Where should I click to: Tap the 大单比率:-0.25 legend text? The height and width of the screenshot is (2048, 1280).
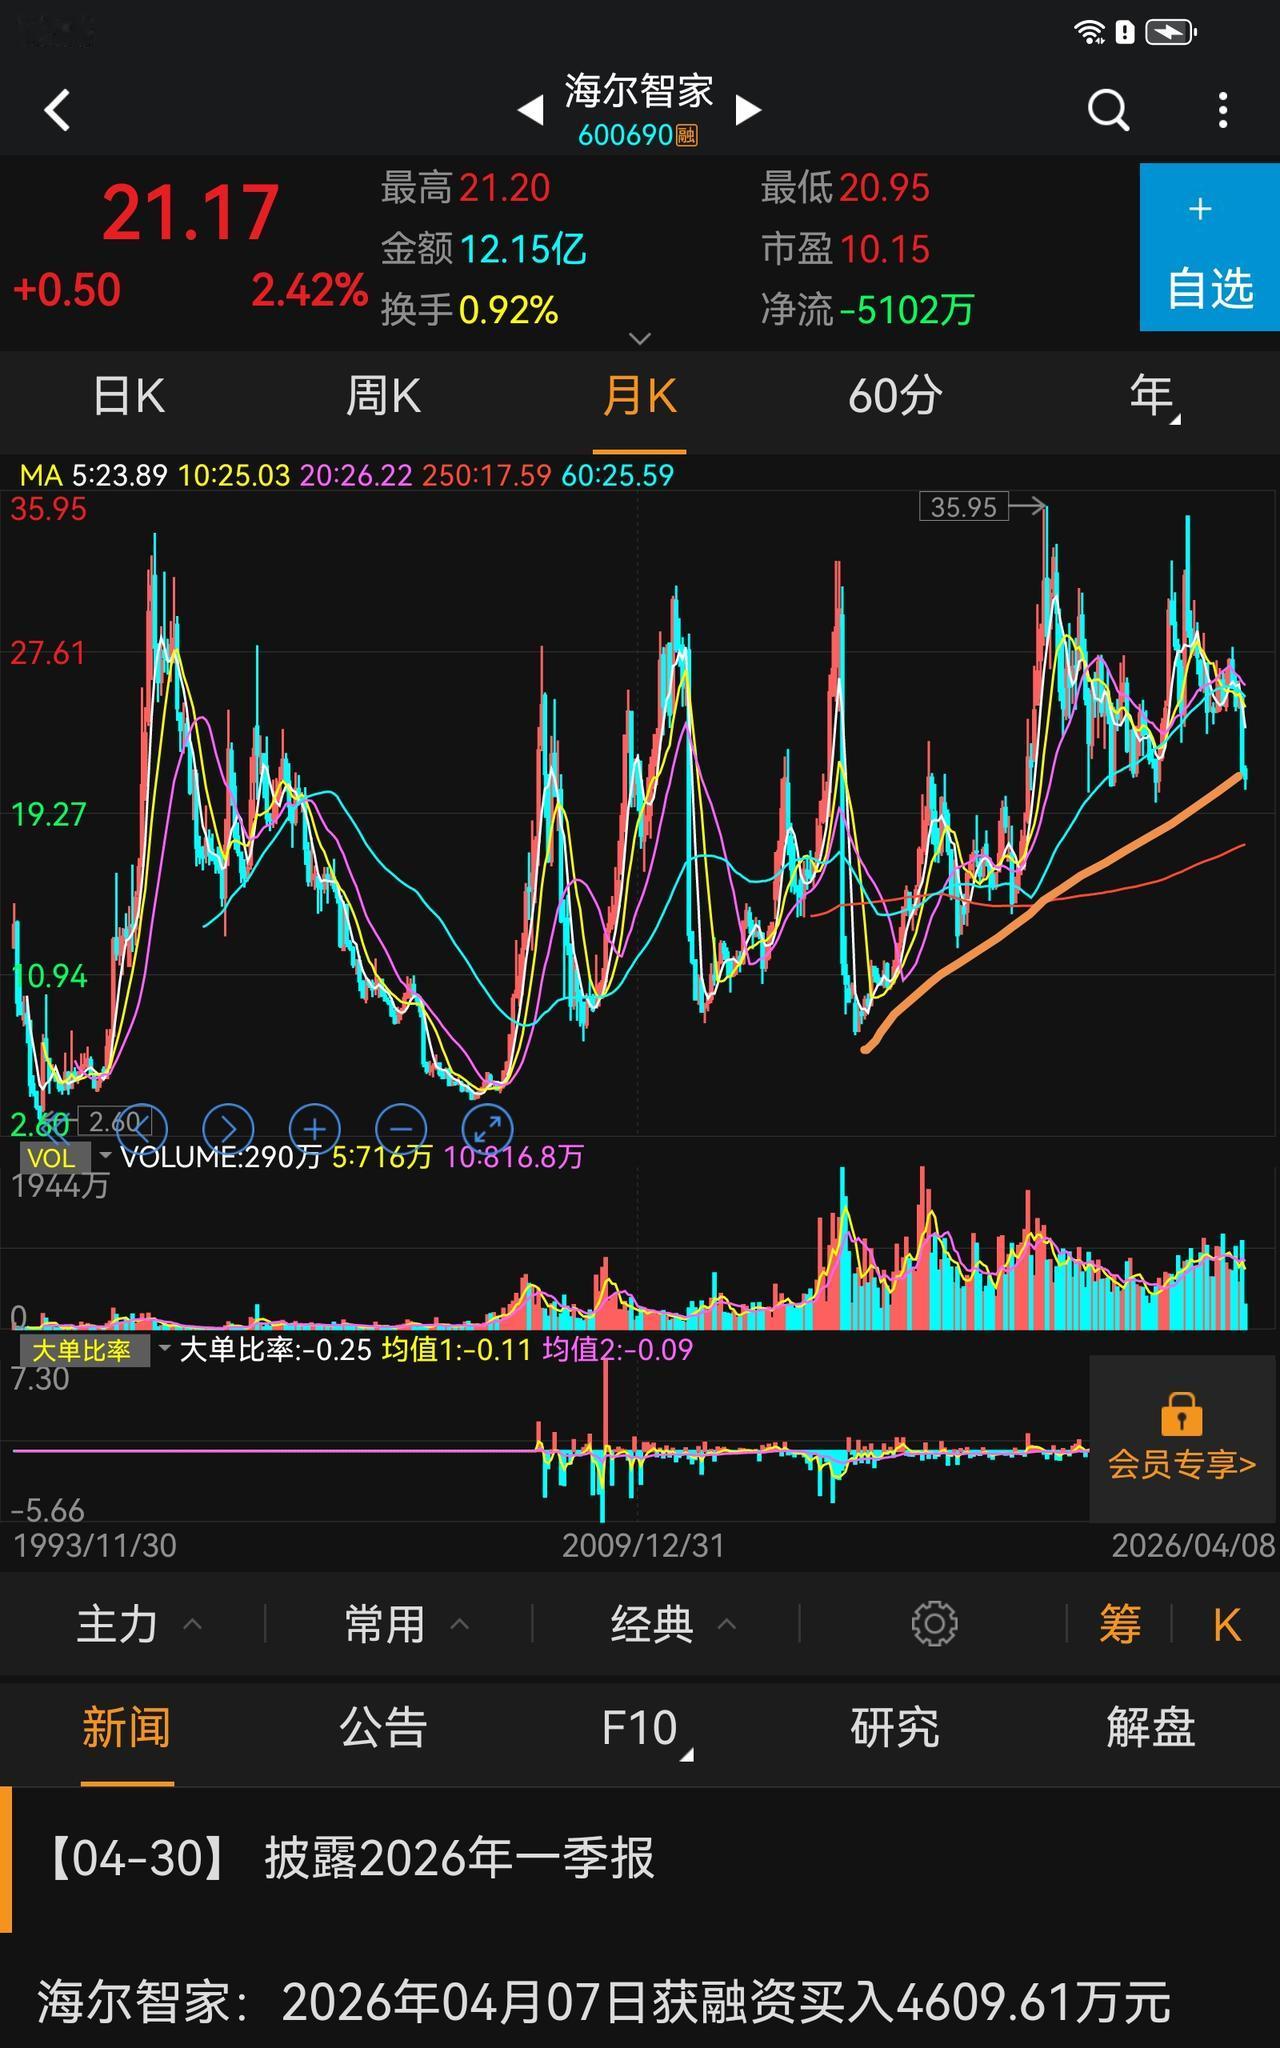coord(275,1350)
